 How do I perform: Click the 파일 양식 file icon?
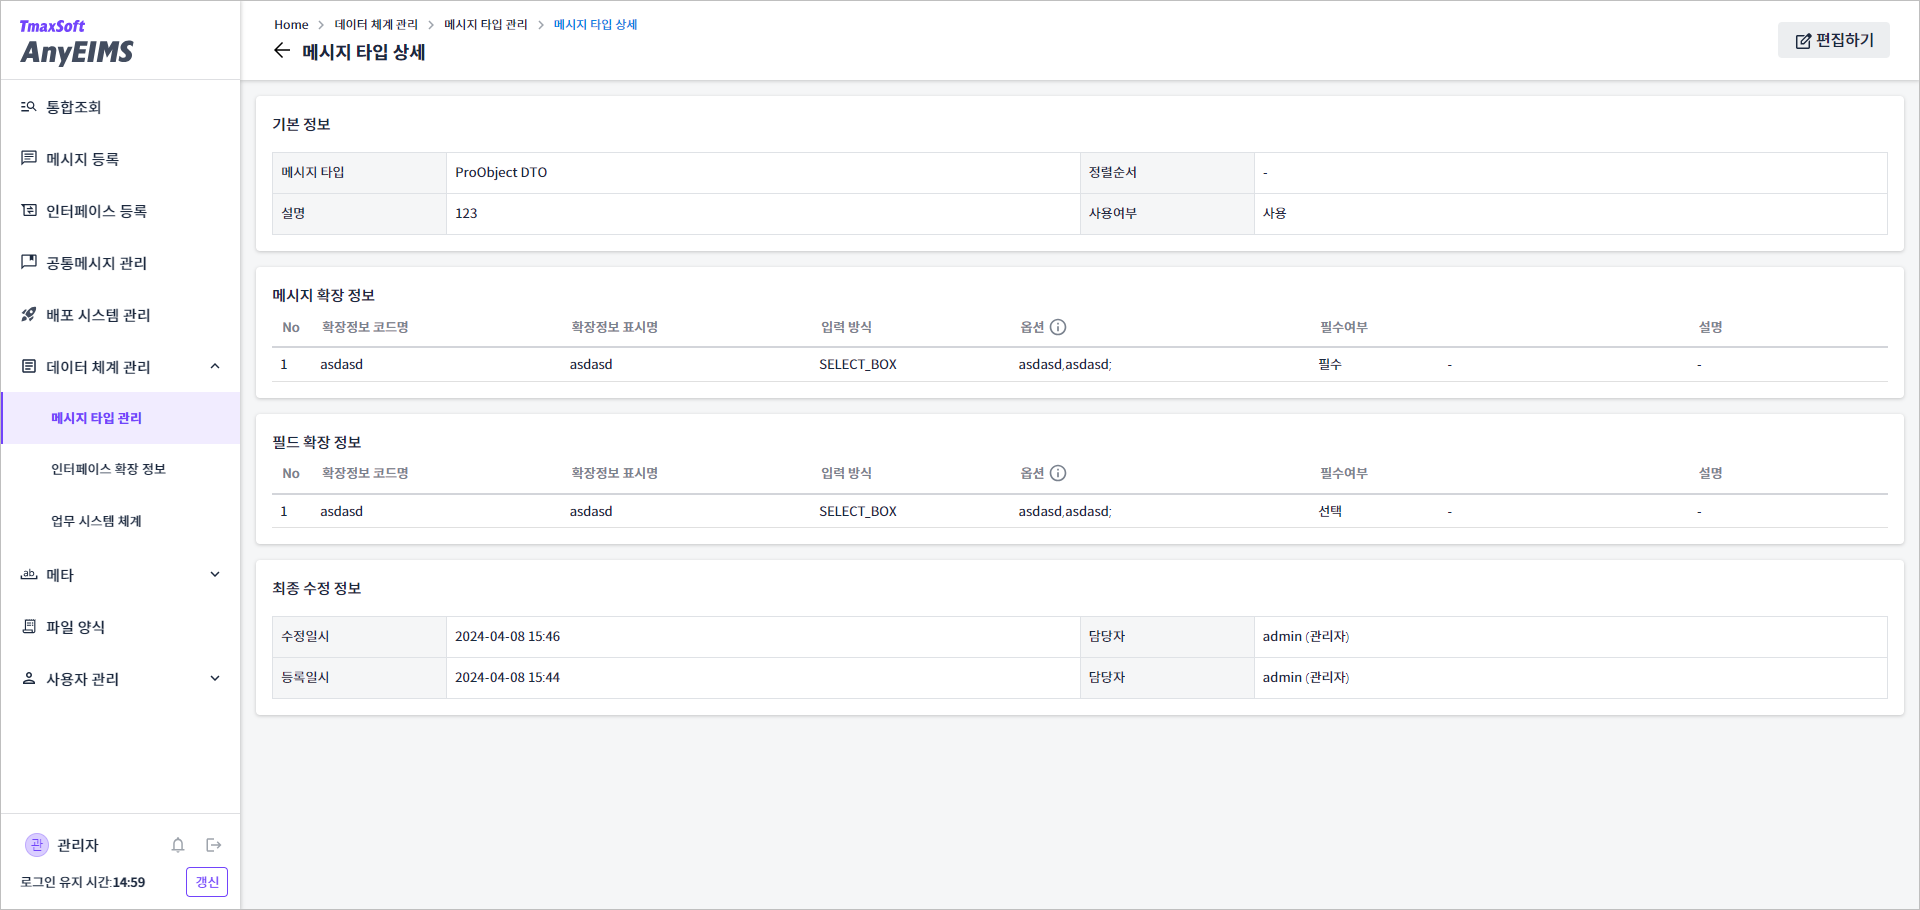(x=29, y=626)
